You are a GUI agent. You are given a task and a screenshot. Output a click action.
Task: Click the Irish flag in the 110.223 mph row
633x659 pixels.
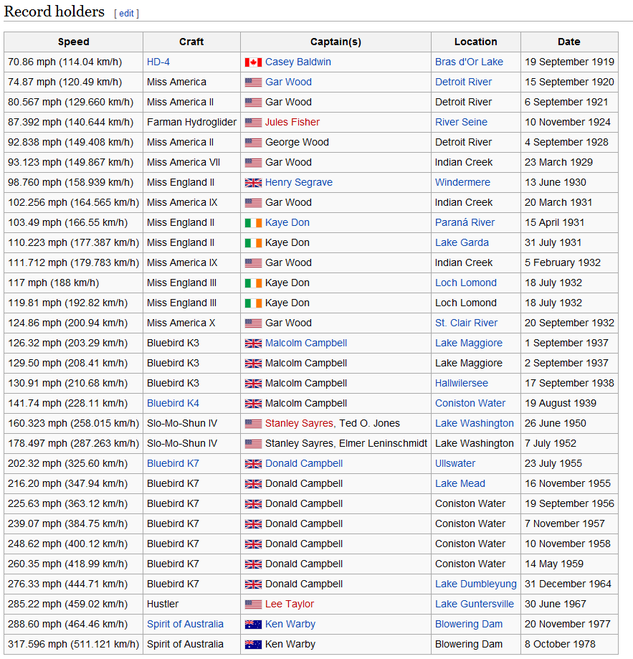(253, 243)
